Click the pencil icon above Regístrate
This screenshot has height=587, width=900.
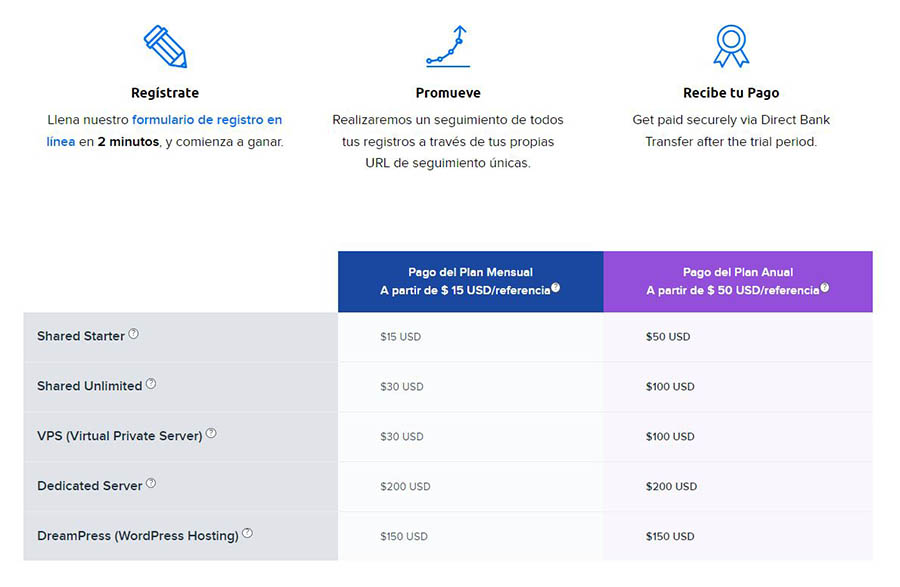pyautogui.click(x=165, y=47)
